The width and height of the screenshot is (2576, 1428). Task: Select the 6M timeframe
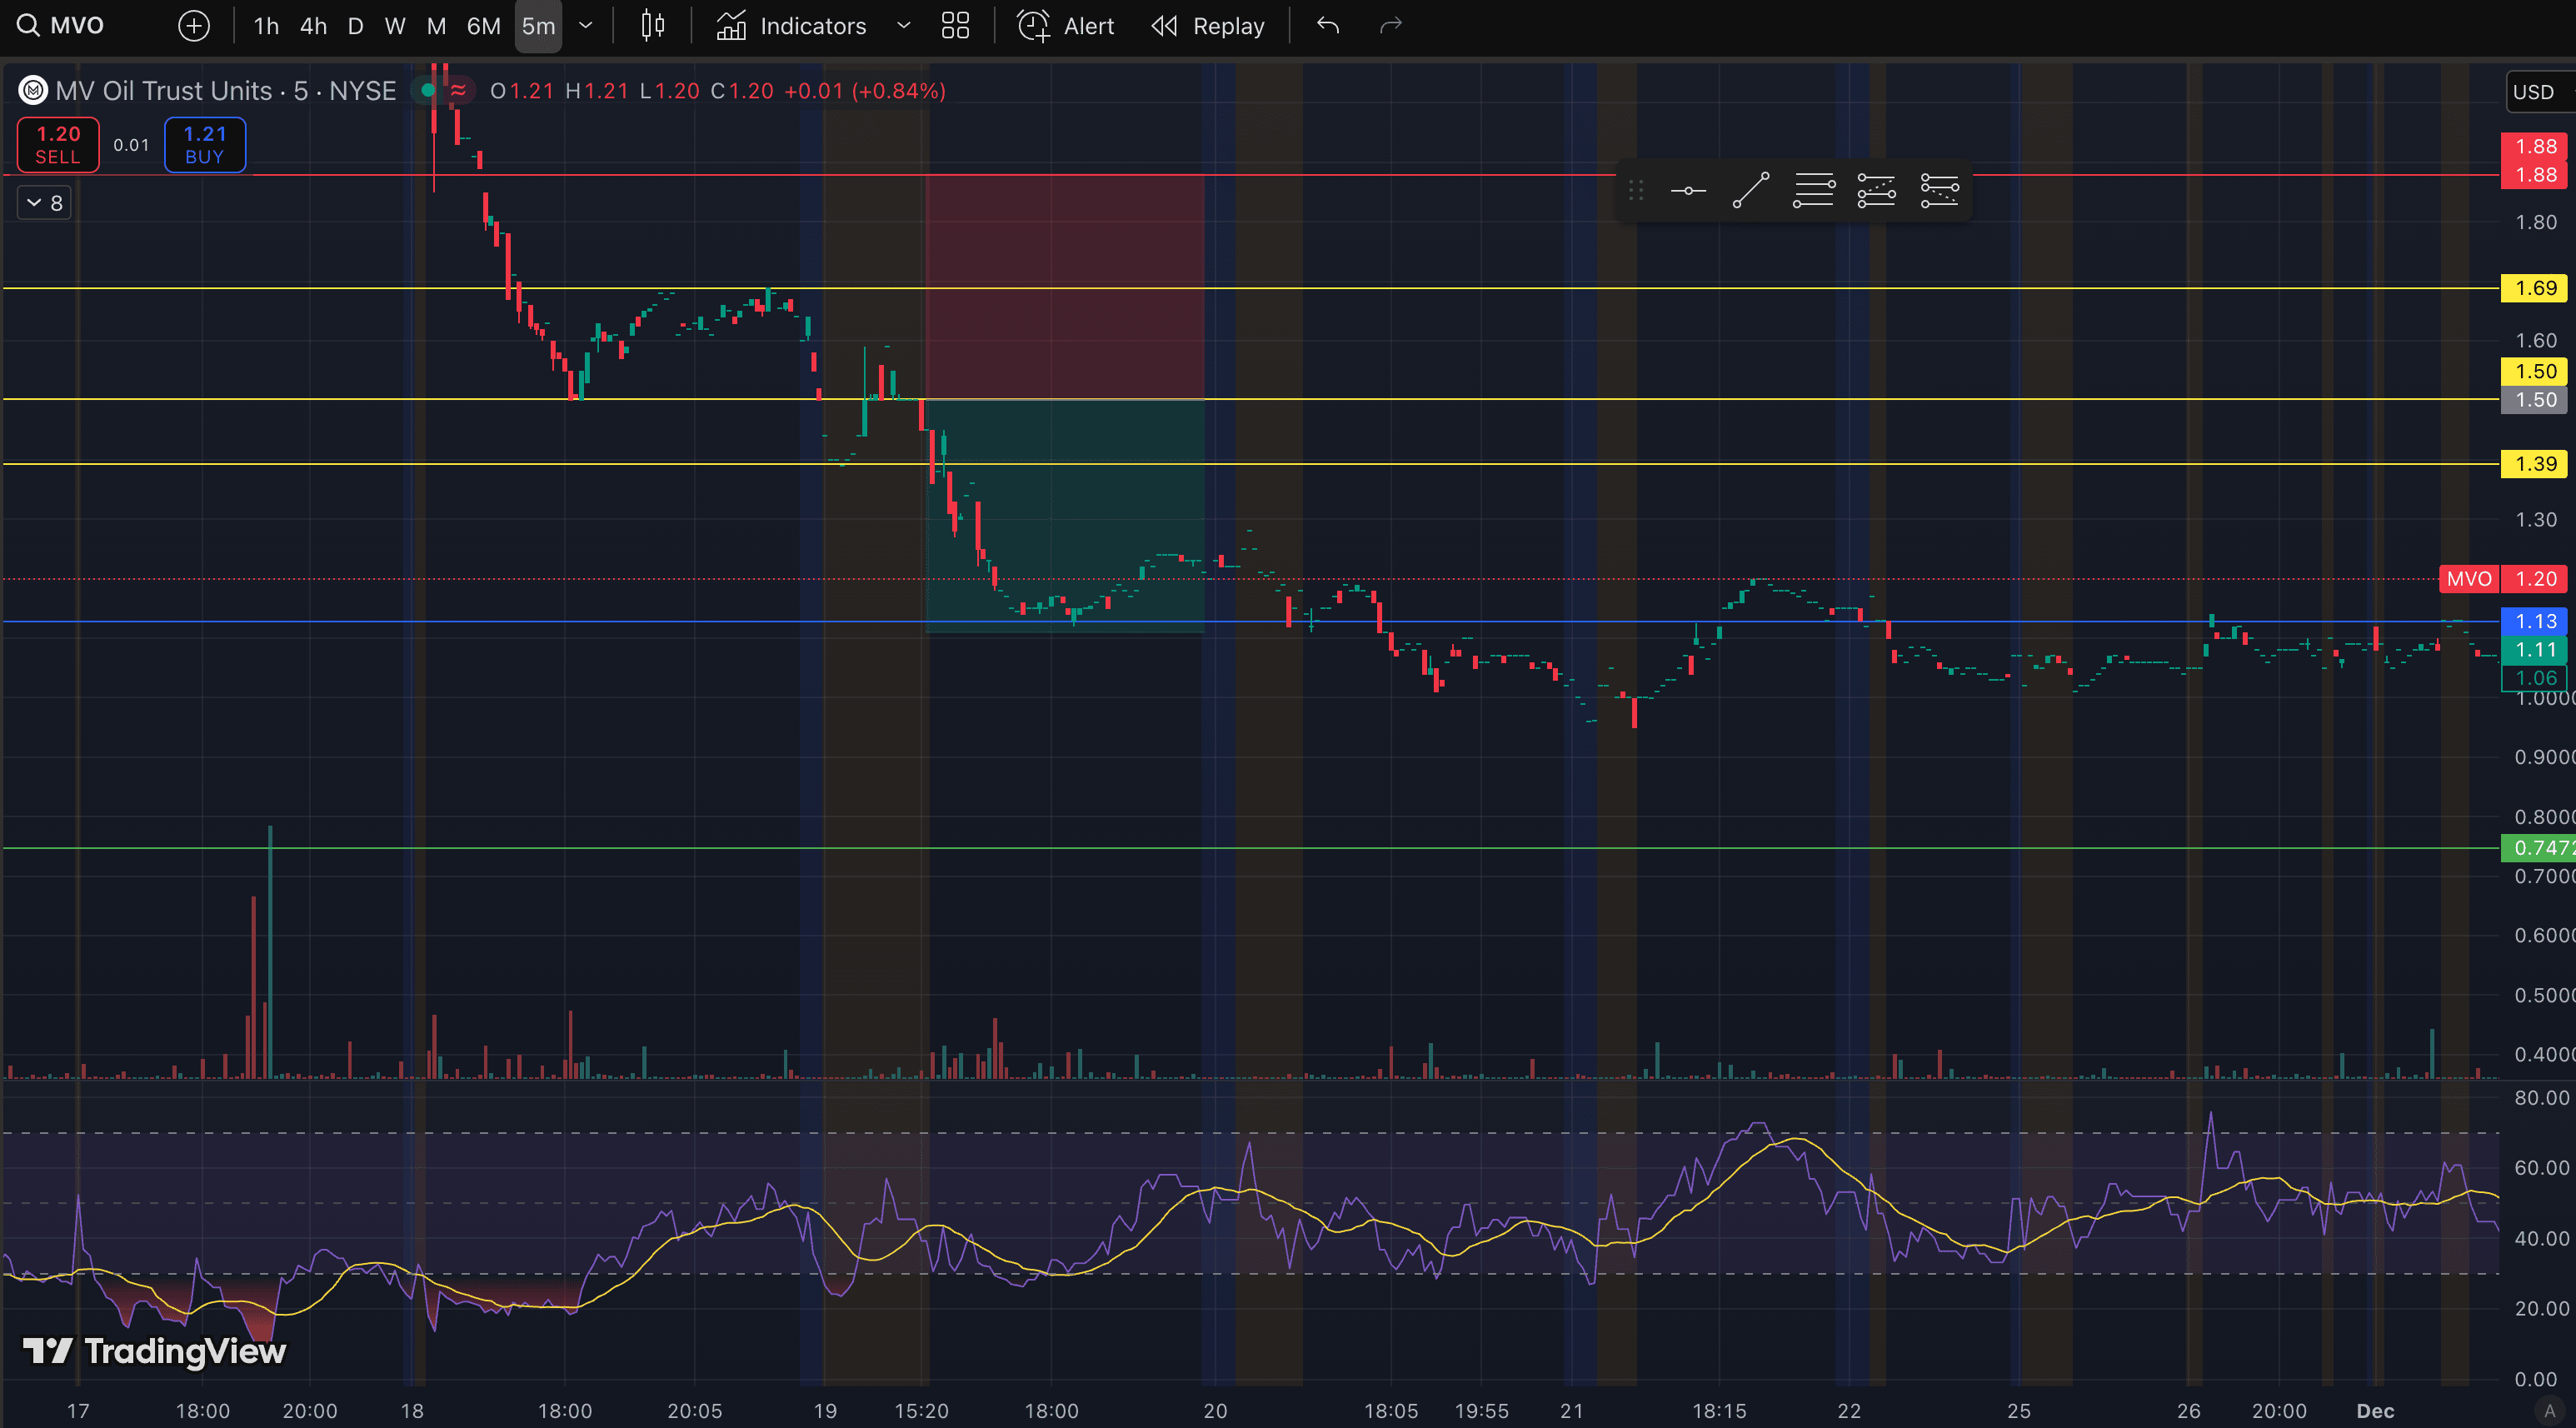[x=483, y=26]
